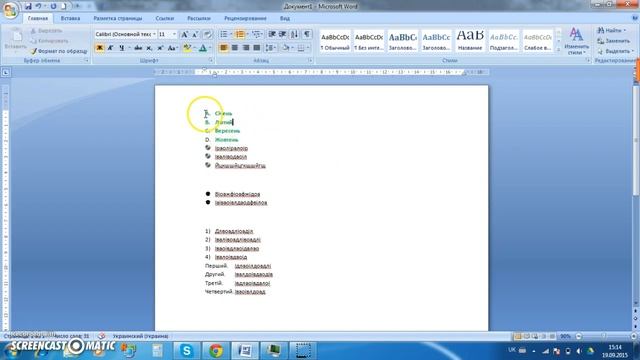The image size is (640, 360).
Task: Apply the Без интервала style
Action: point(369,41)
